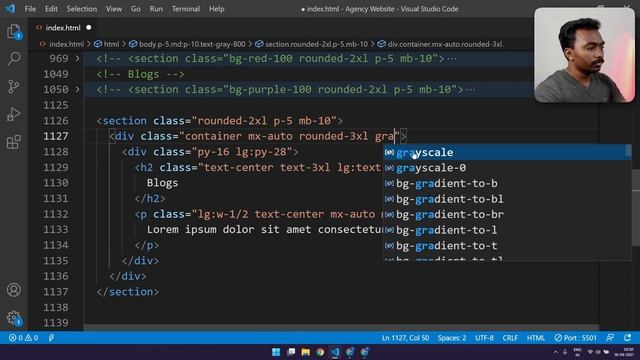The height and width of the screenshot is (360, 640).
Task: Click the webcam overlay thumbnail
Action: (x=584, y=55)
